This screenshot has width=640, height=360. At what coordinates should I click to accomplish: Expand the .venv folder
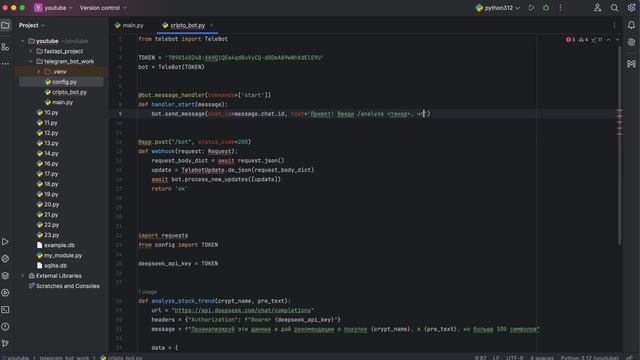[x=39, y=72]
